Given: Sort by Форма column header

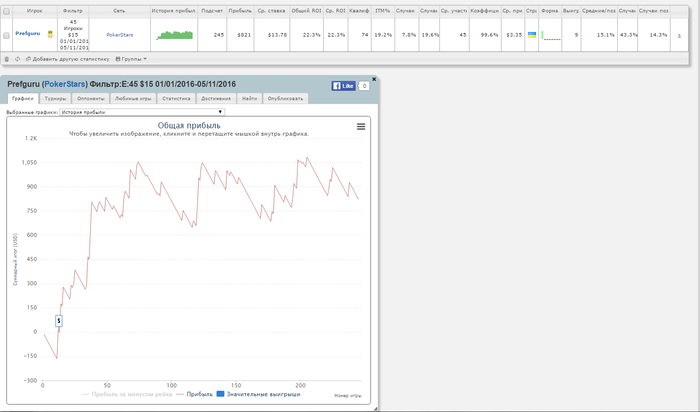Looking at the screenshot, I should coord(550,11).
